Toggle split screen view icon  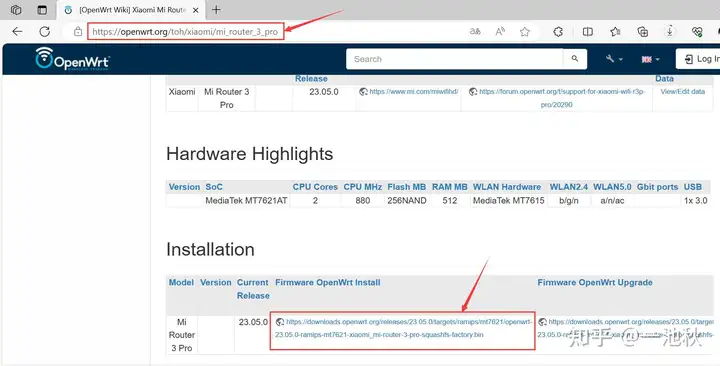pos(587,32)
